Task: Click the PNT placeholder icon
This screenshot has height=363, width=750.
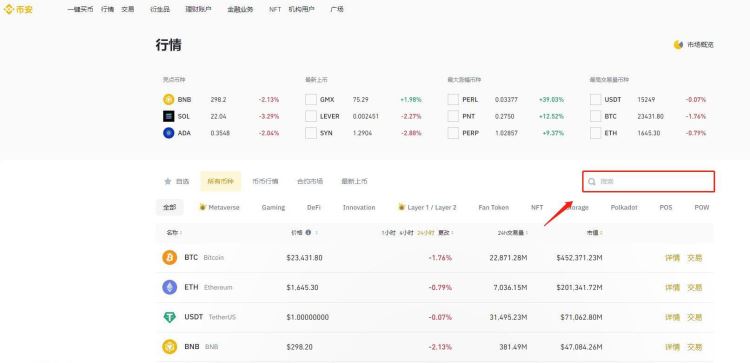Action: [453, 116]
